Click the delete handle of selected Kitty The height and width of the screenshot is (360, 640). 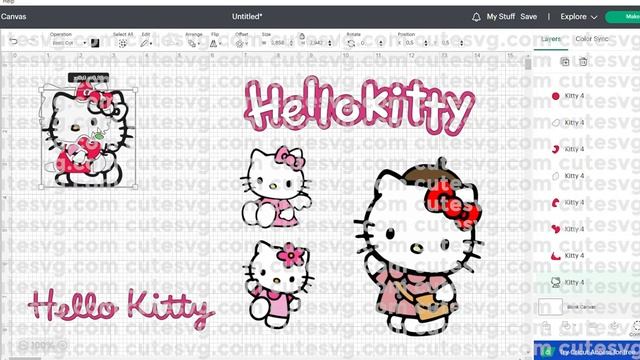(41, 90)
